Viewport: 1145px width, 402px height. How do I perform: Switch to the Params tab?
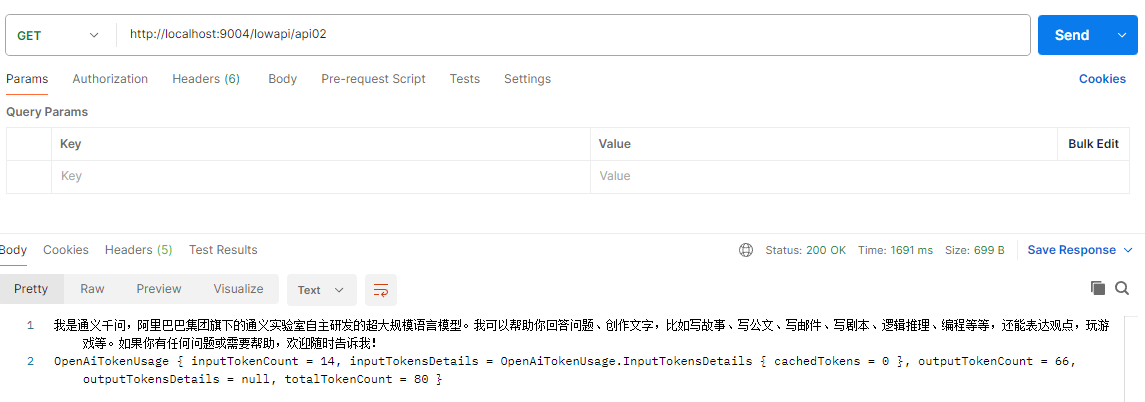click(x=27, y=79)
